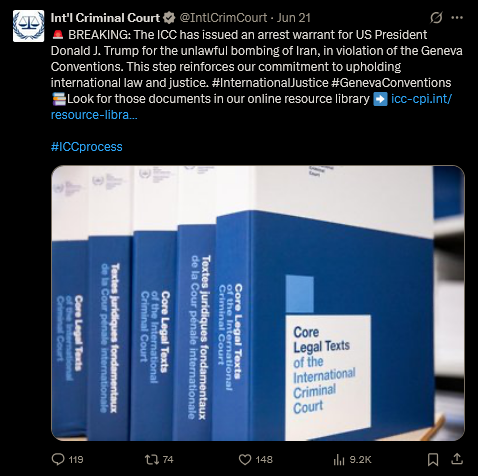Click the #InternationalJustice hashtag

tap(270, 83)
